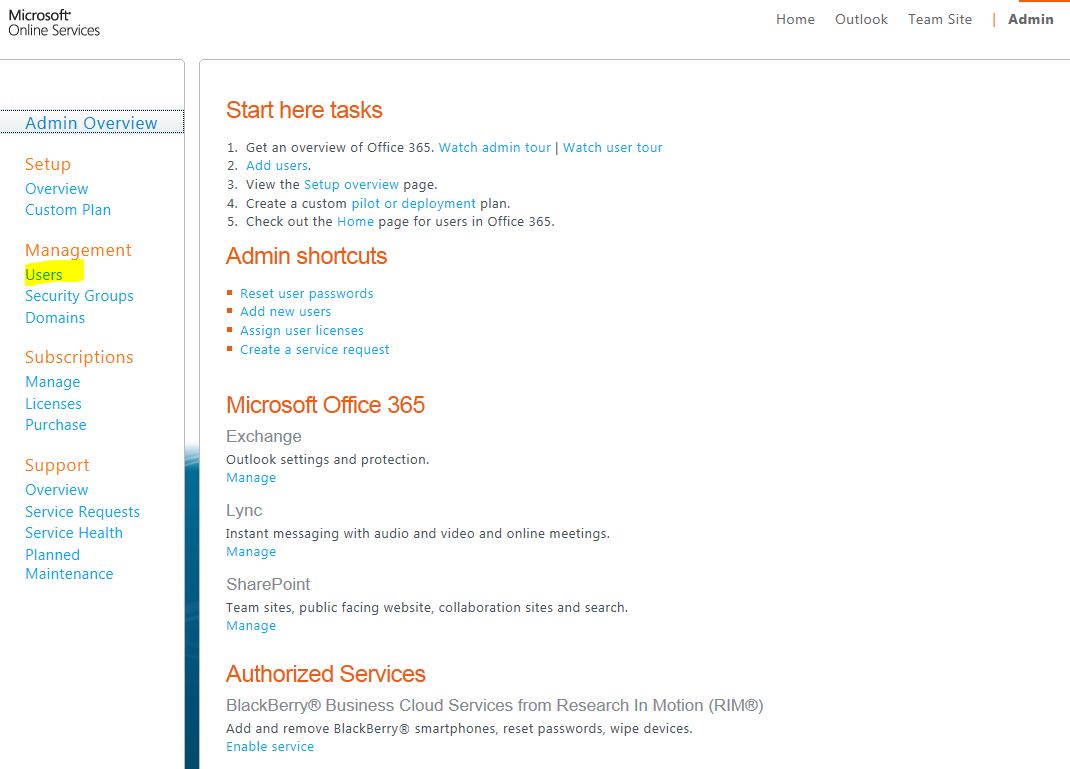
Task: Open Purchase under Subscriptions
Action: pos(56,425)
